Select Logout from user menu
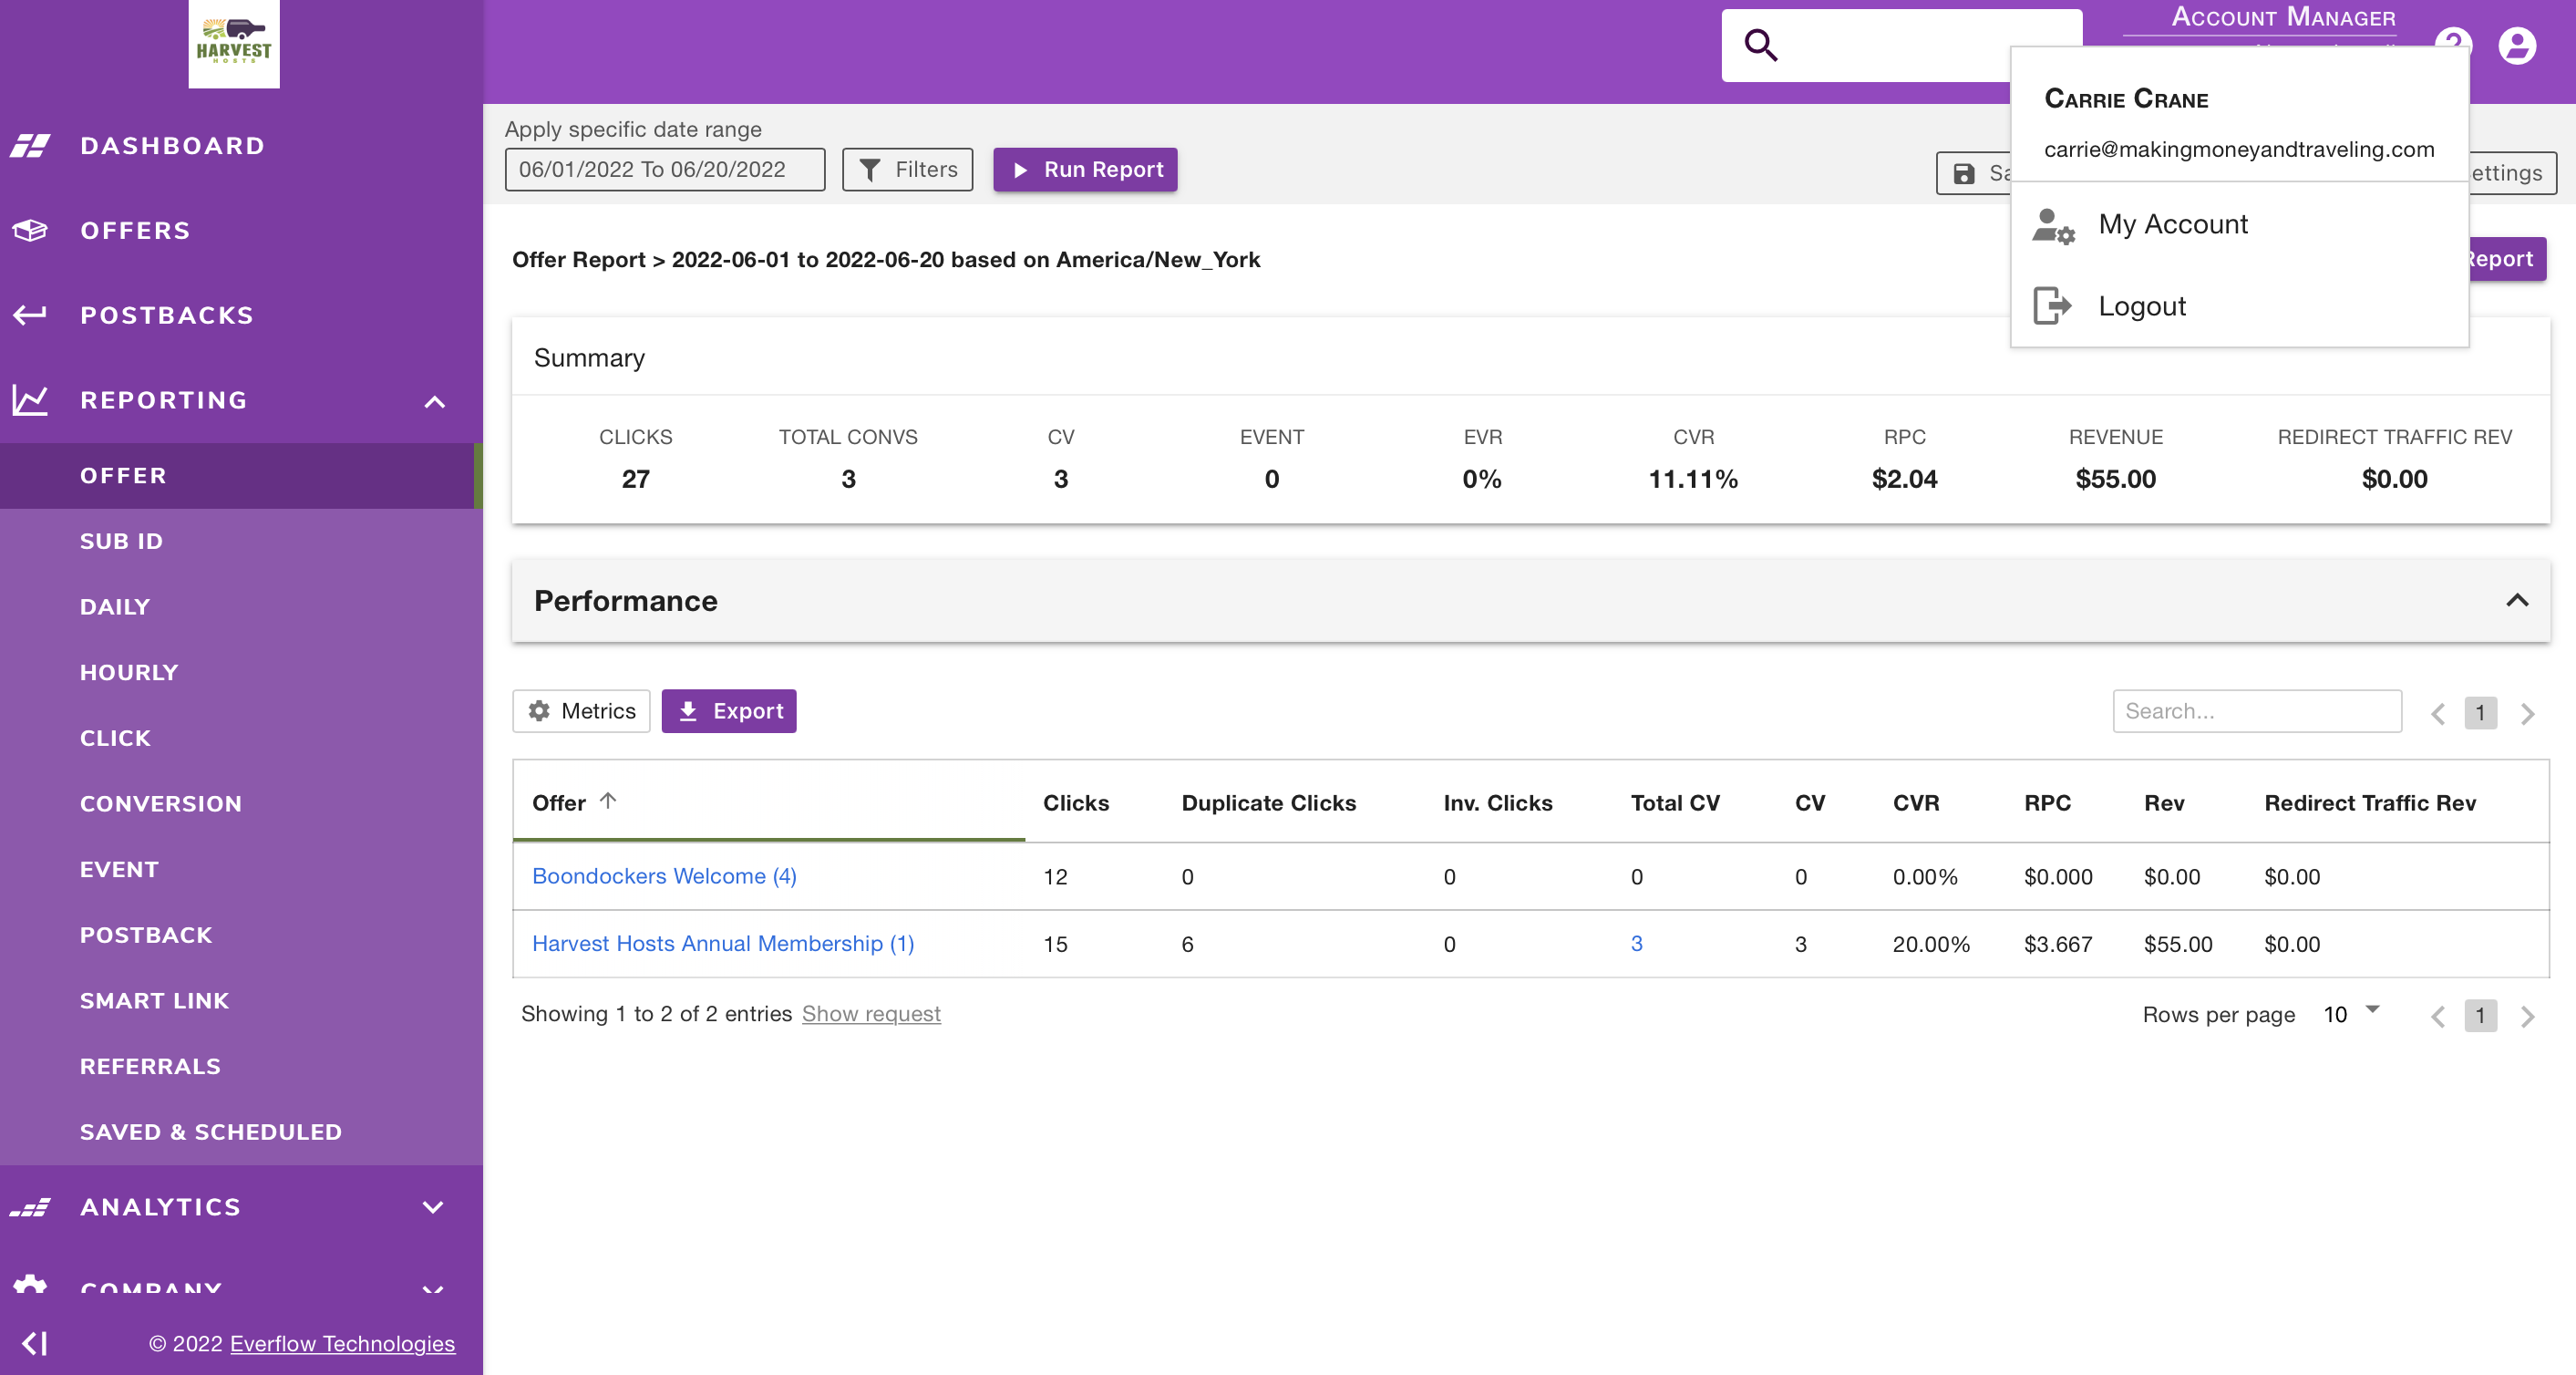This screenshot has width=2576, height=1375. pos(2239,306)
